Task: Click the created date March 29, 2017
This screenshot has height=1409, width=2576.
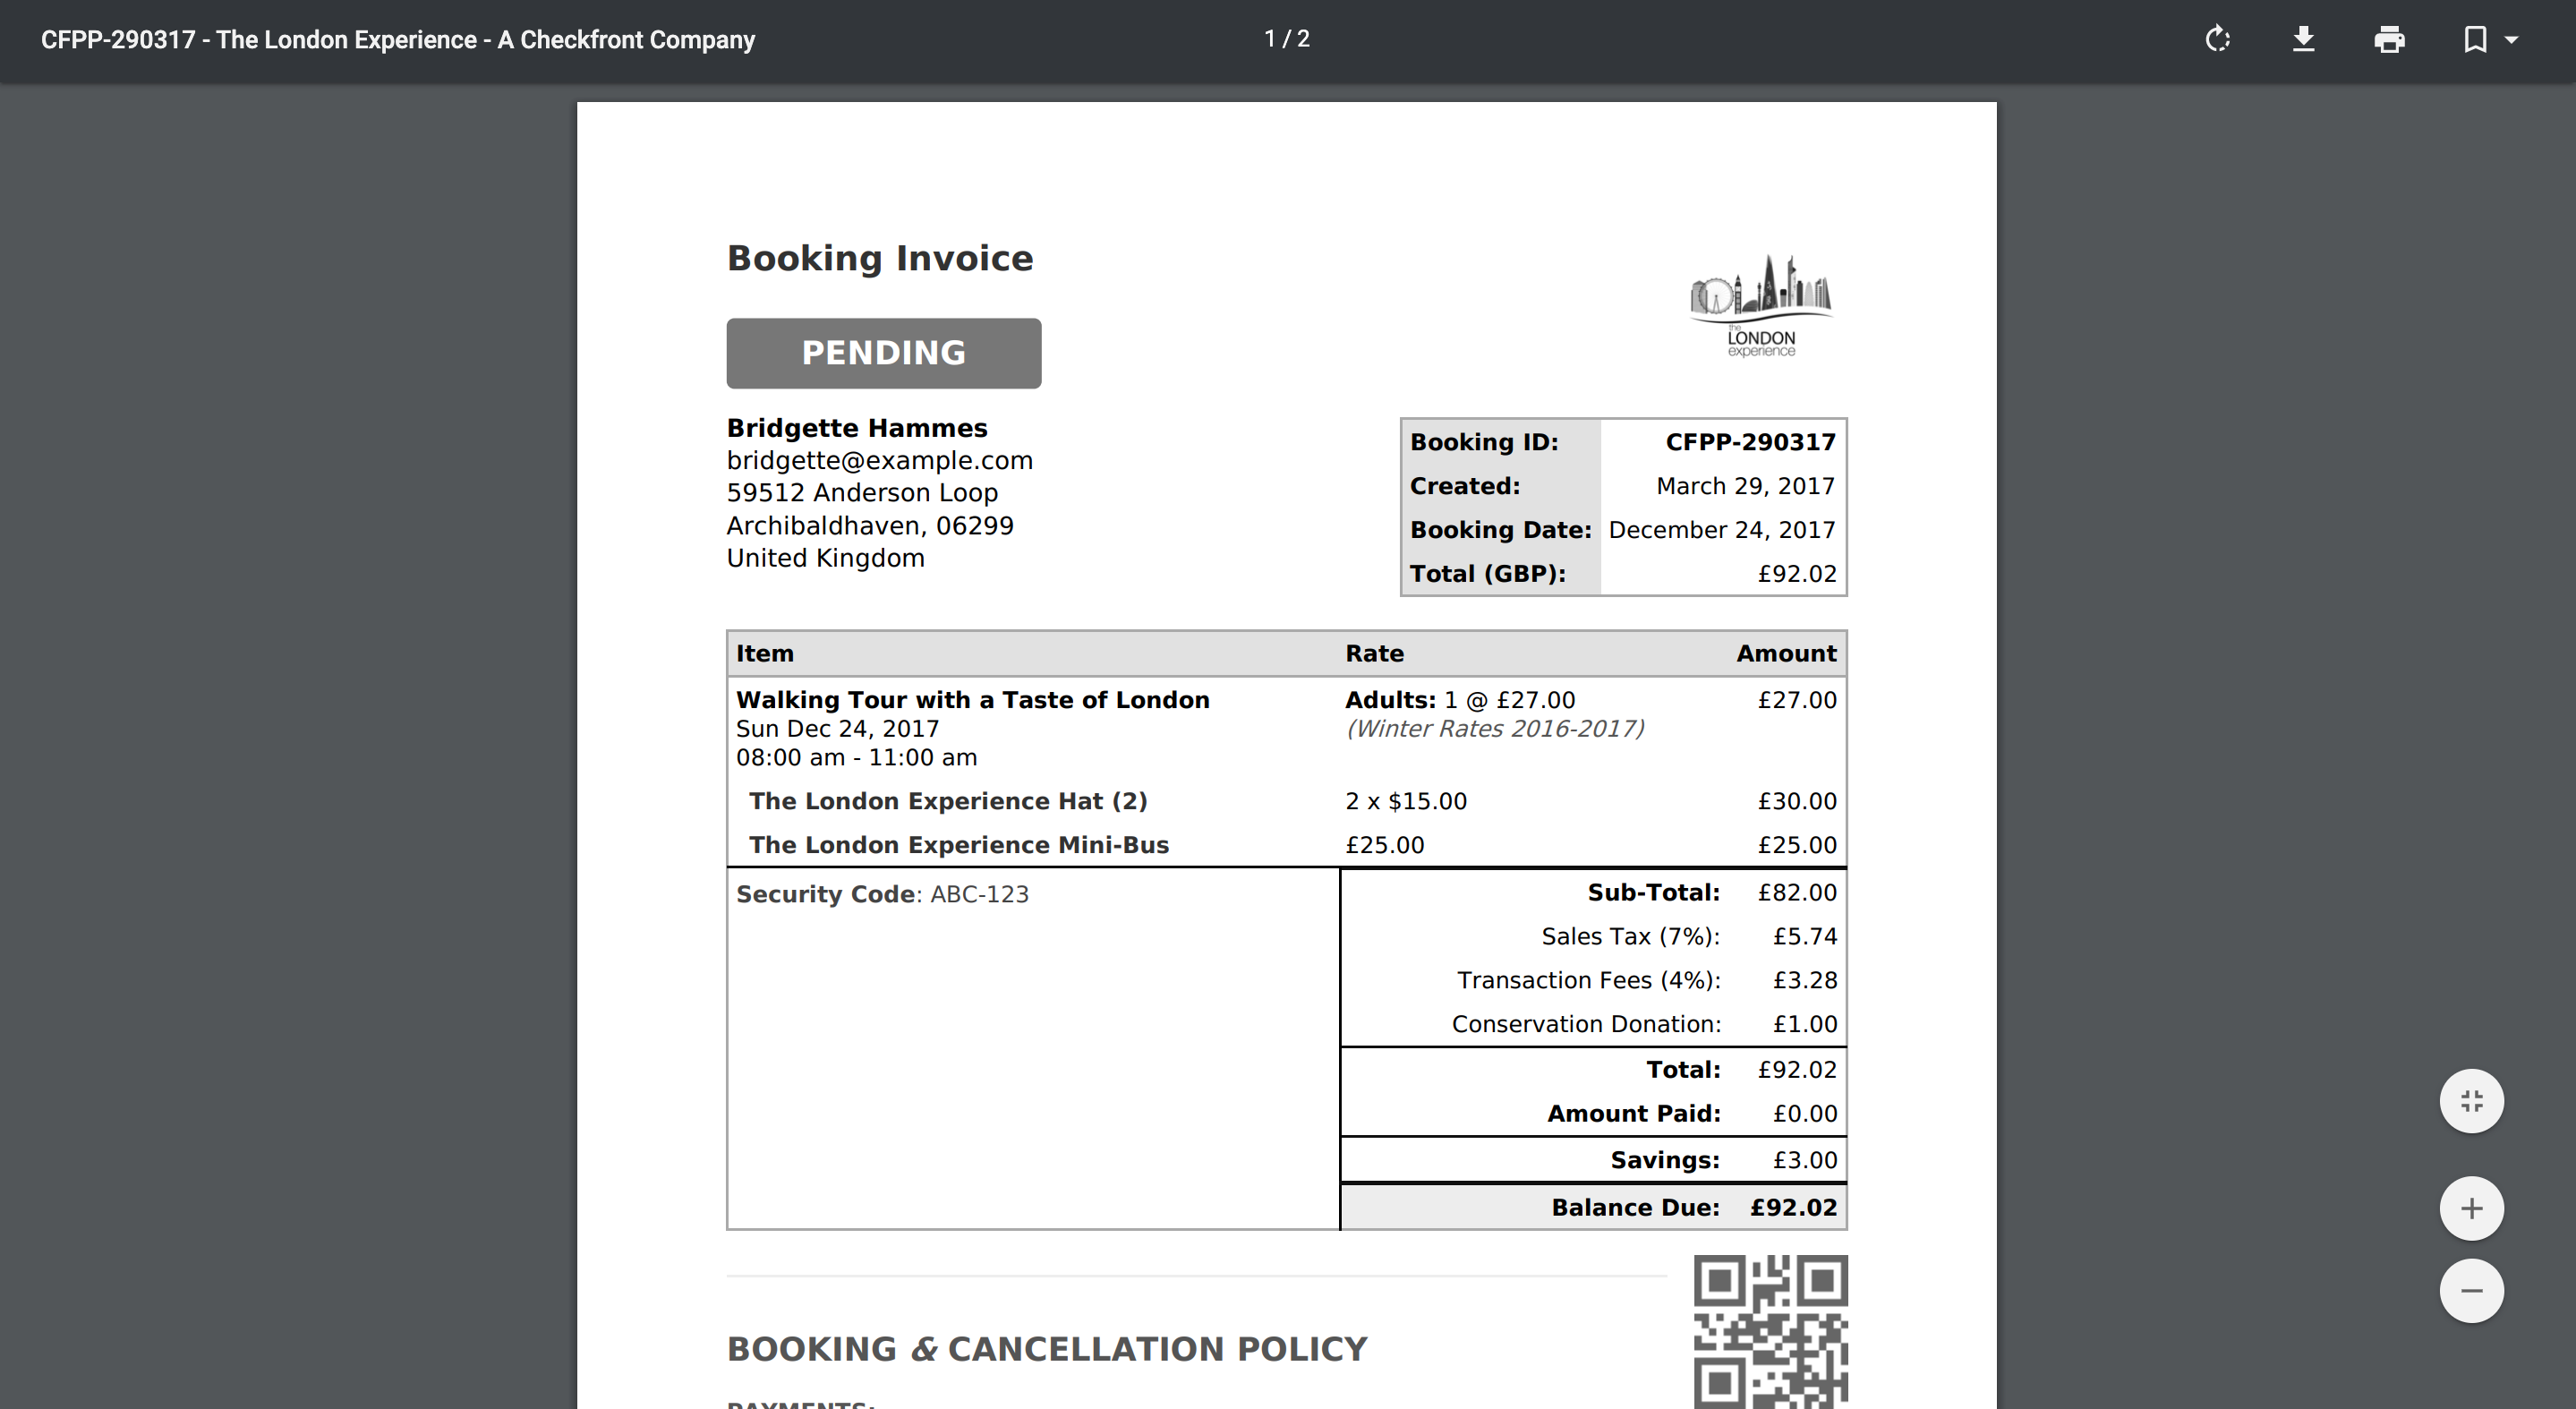Action: (1746, 486)
